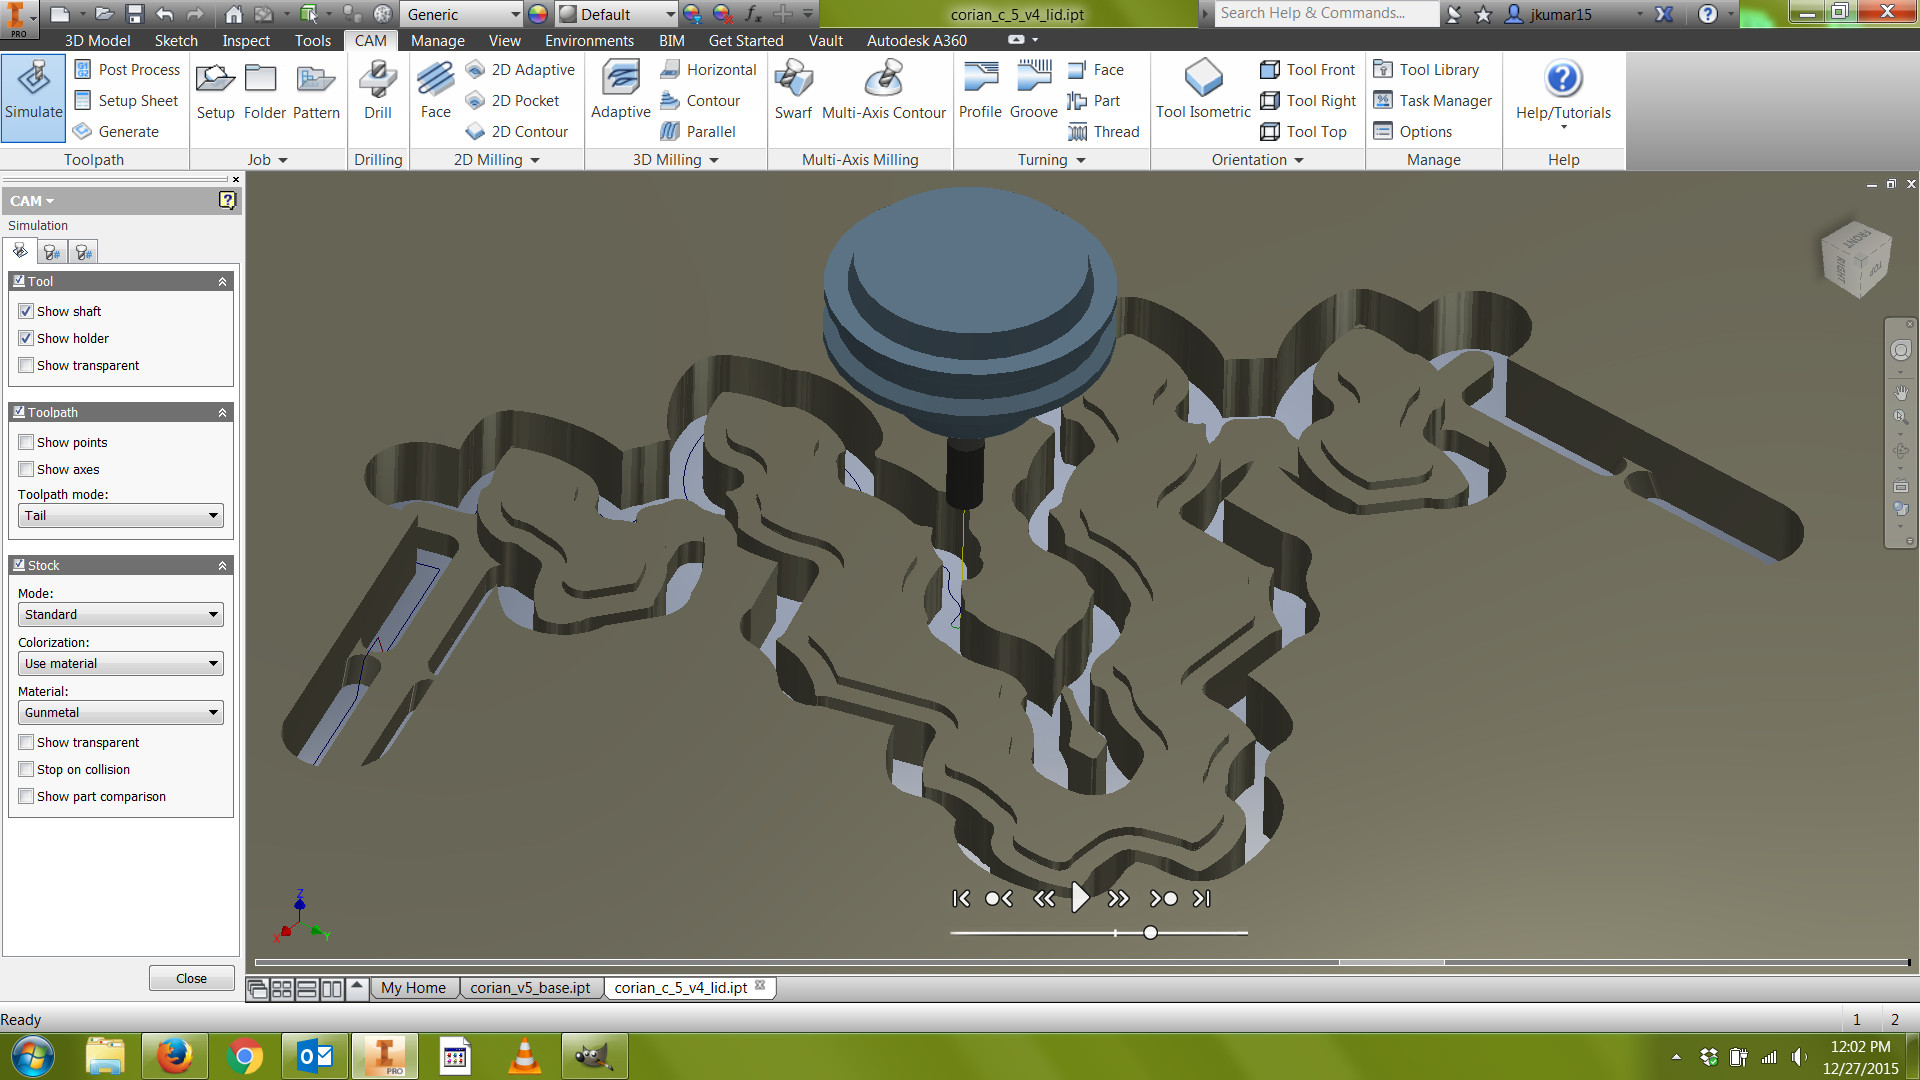Select the turning Groove tool

click(x=1034, y=91)
